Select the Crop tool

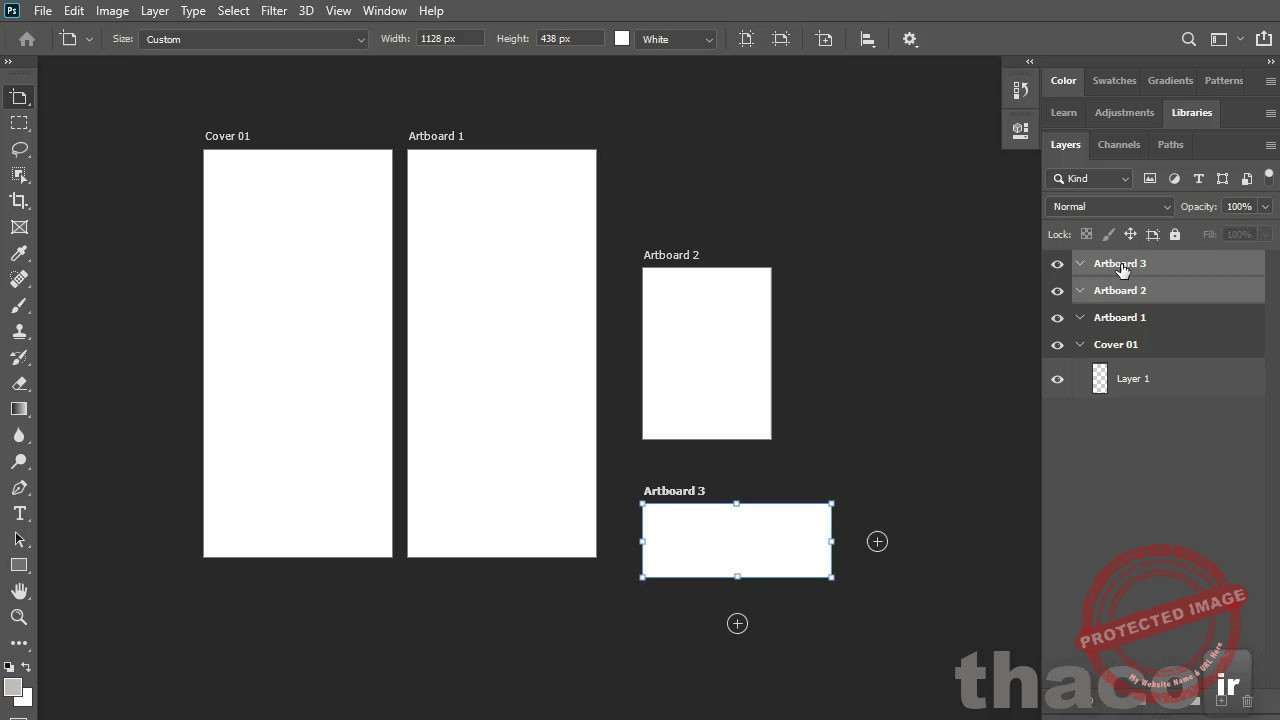pyautogui.click(x=20, y=200)
